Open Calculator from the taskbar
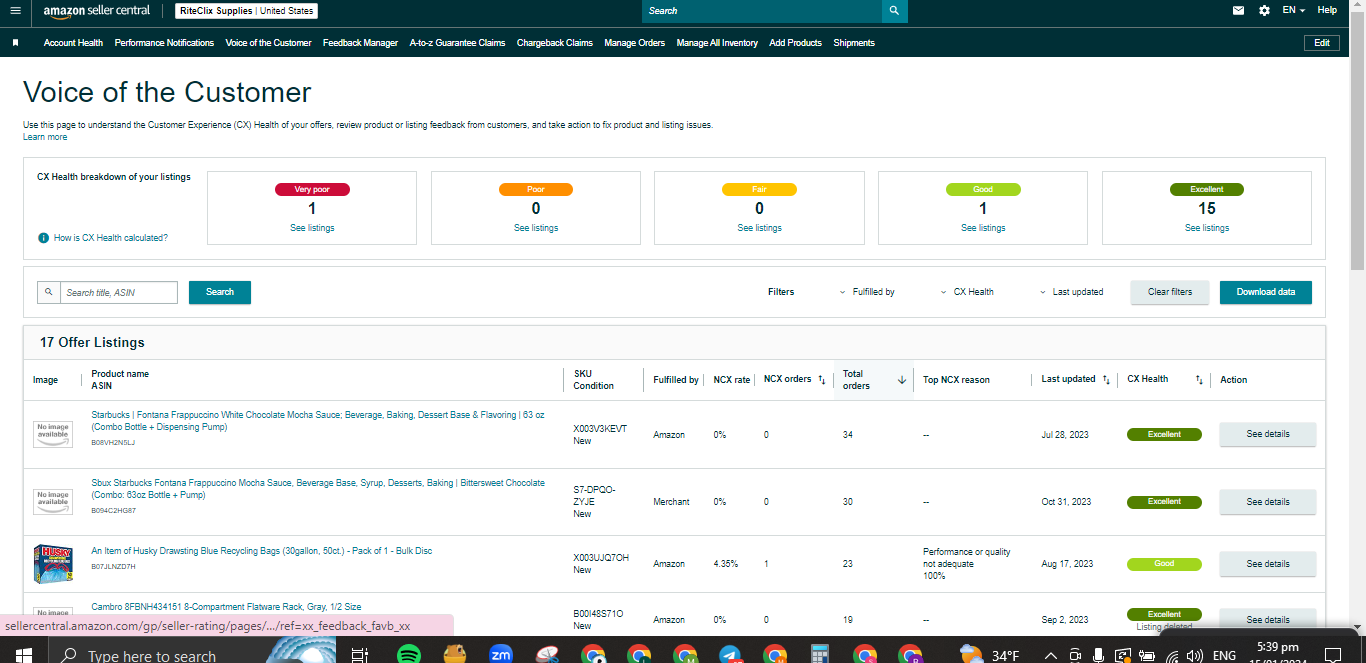 coord(820,655)
